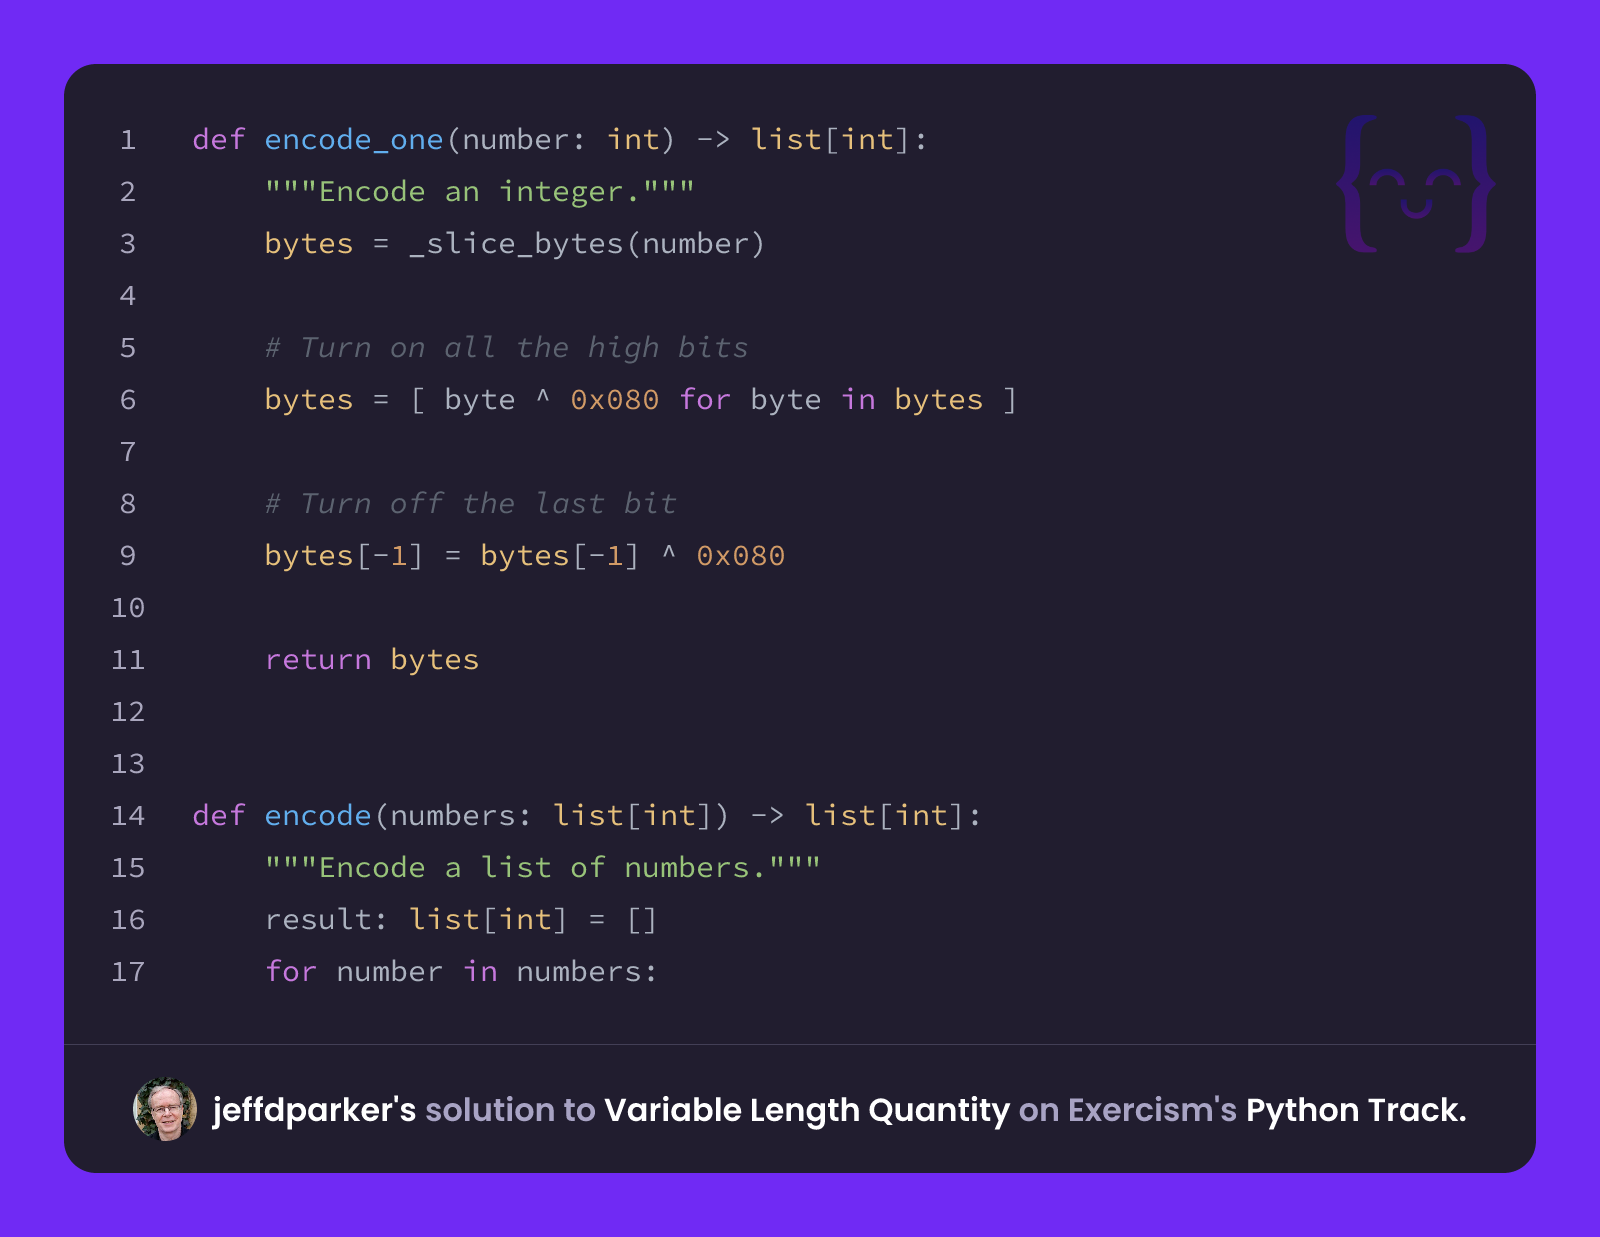Click jeffdparker's avatar photo

coord(165,1109)
